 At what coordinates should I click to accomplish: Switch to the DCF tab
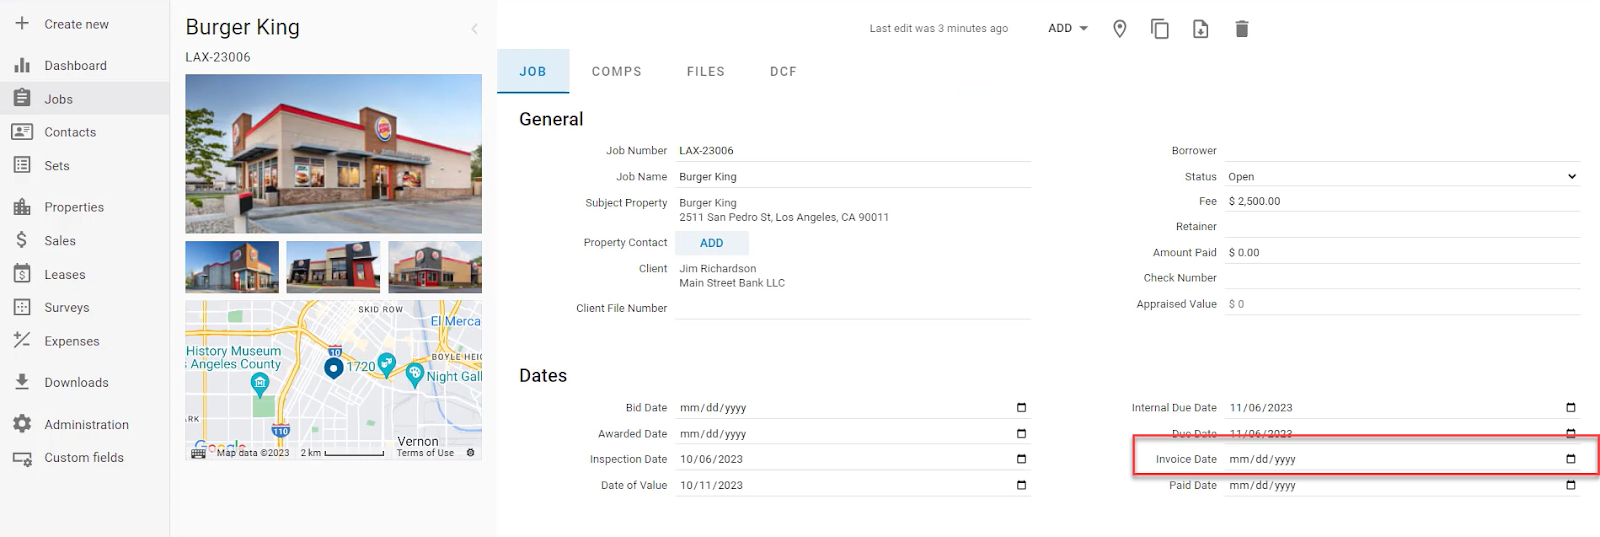[x=783, y=72]
